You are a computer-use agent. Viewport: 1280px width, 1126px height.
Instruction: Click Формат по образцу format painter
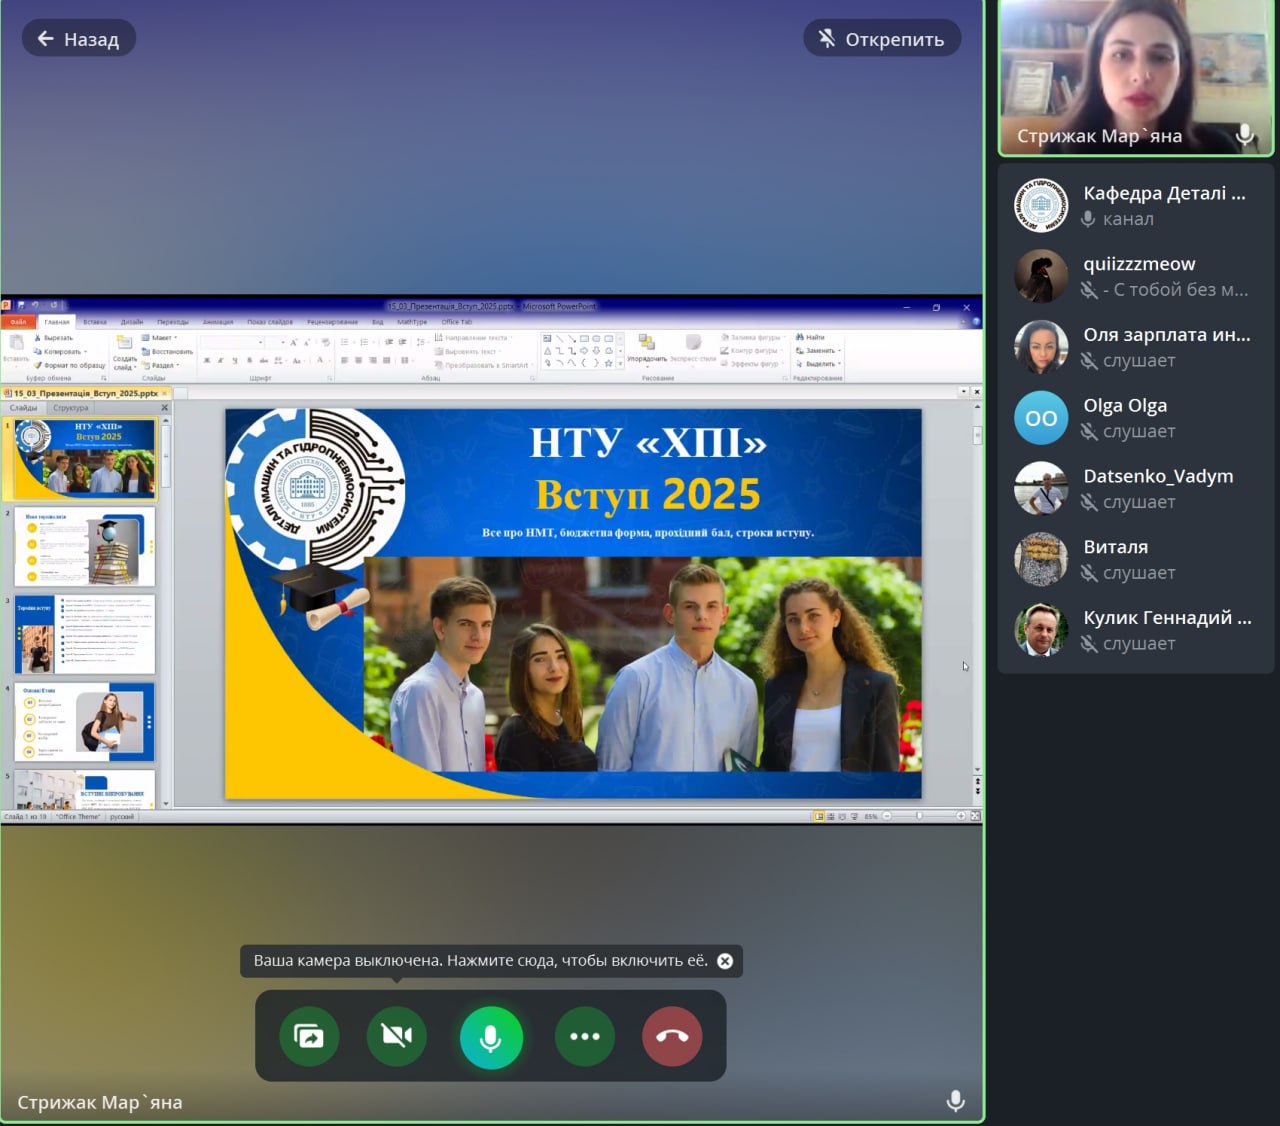[70, 366]
